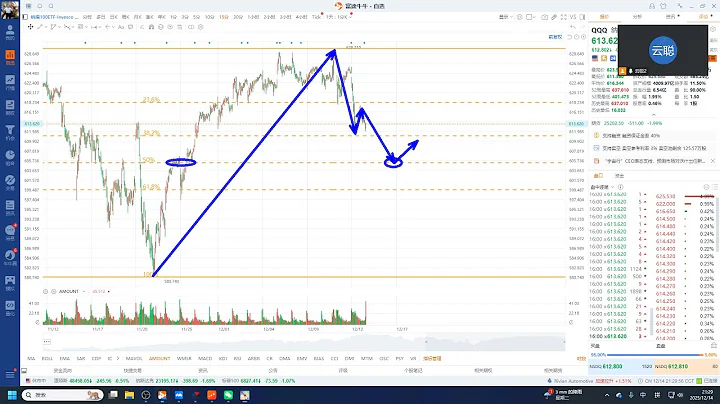Click the zoom-out minus icon beside price axis
720x404 pixels.
[577, 37]
